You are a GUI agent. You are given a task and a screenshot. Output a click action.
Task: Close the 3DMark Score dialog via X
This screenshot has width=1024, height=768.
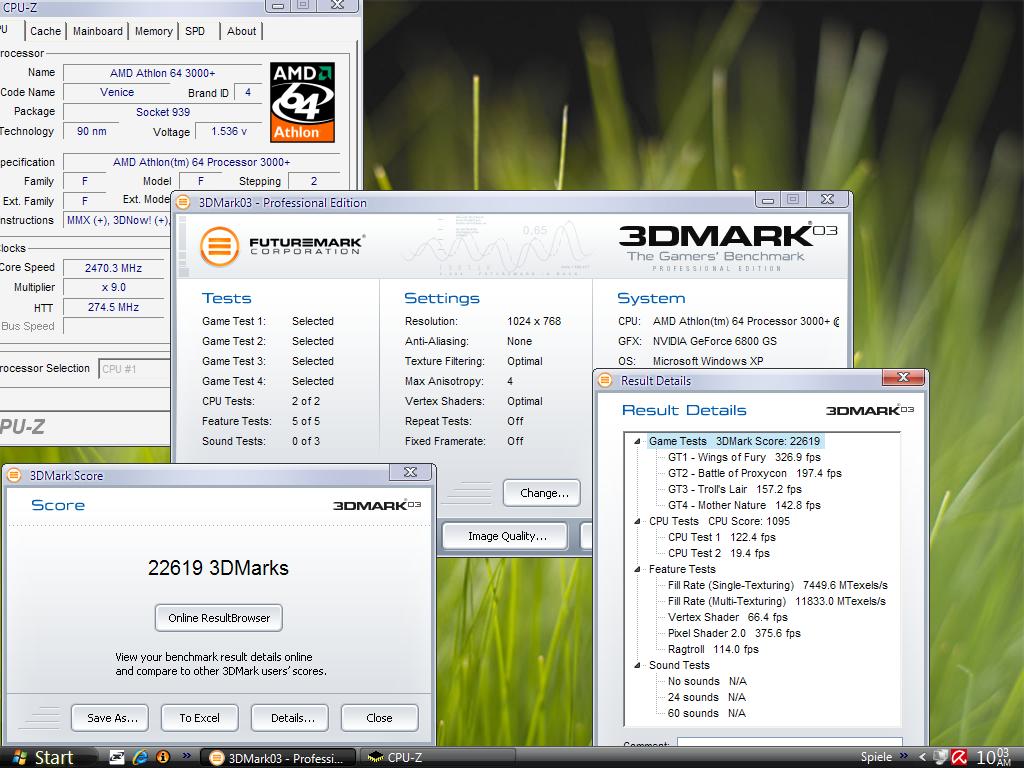[x=410, y=472]
